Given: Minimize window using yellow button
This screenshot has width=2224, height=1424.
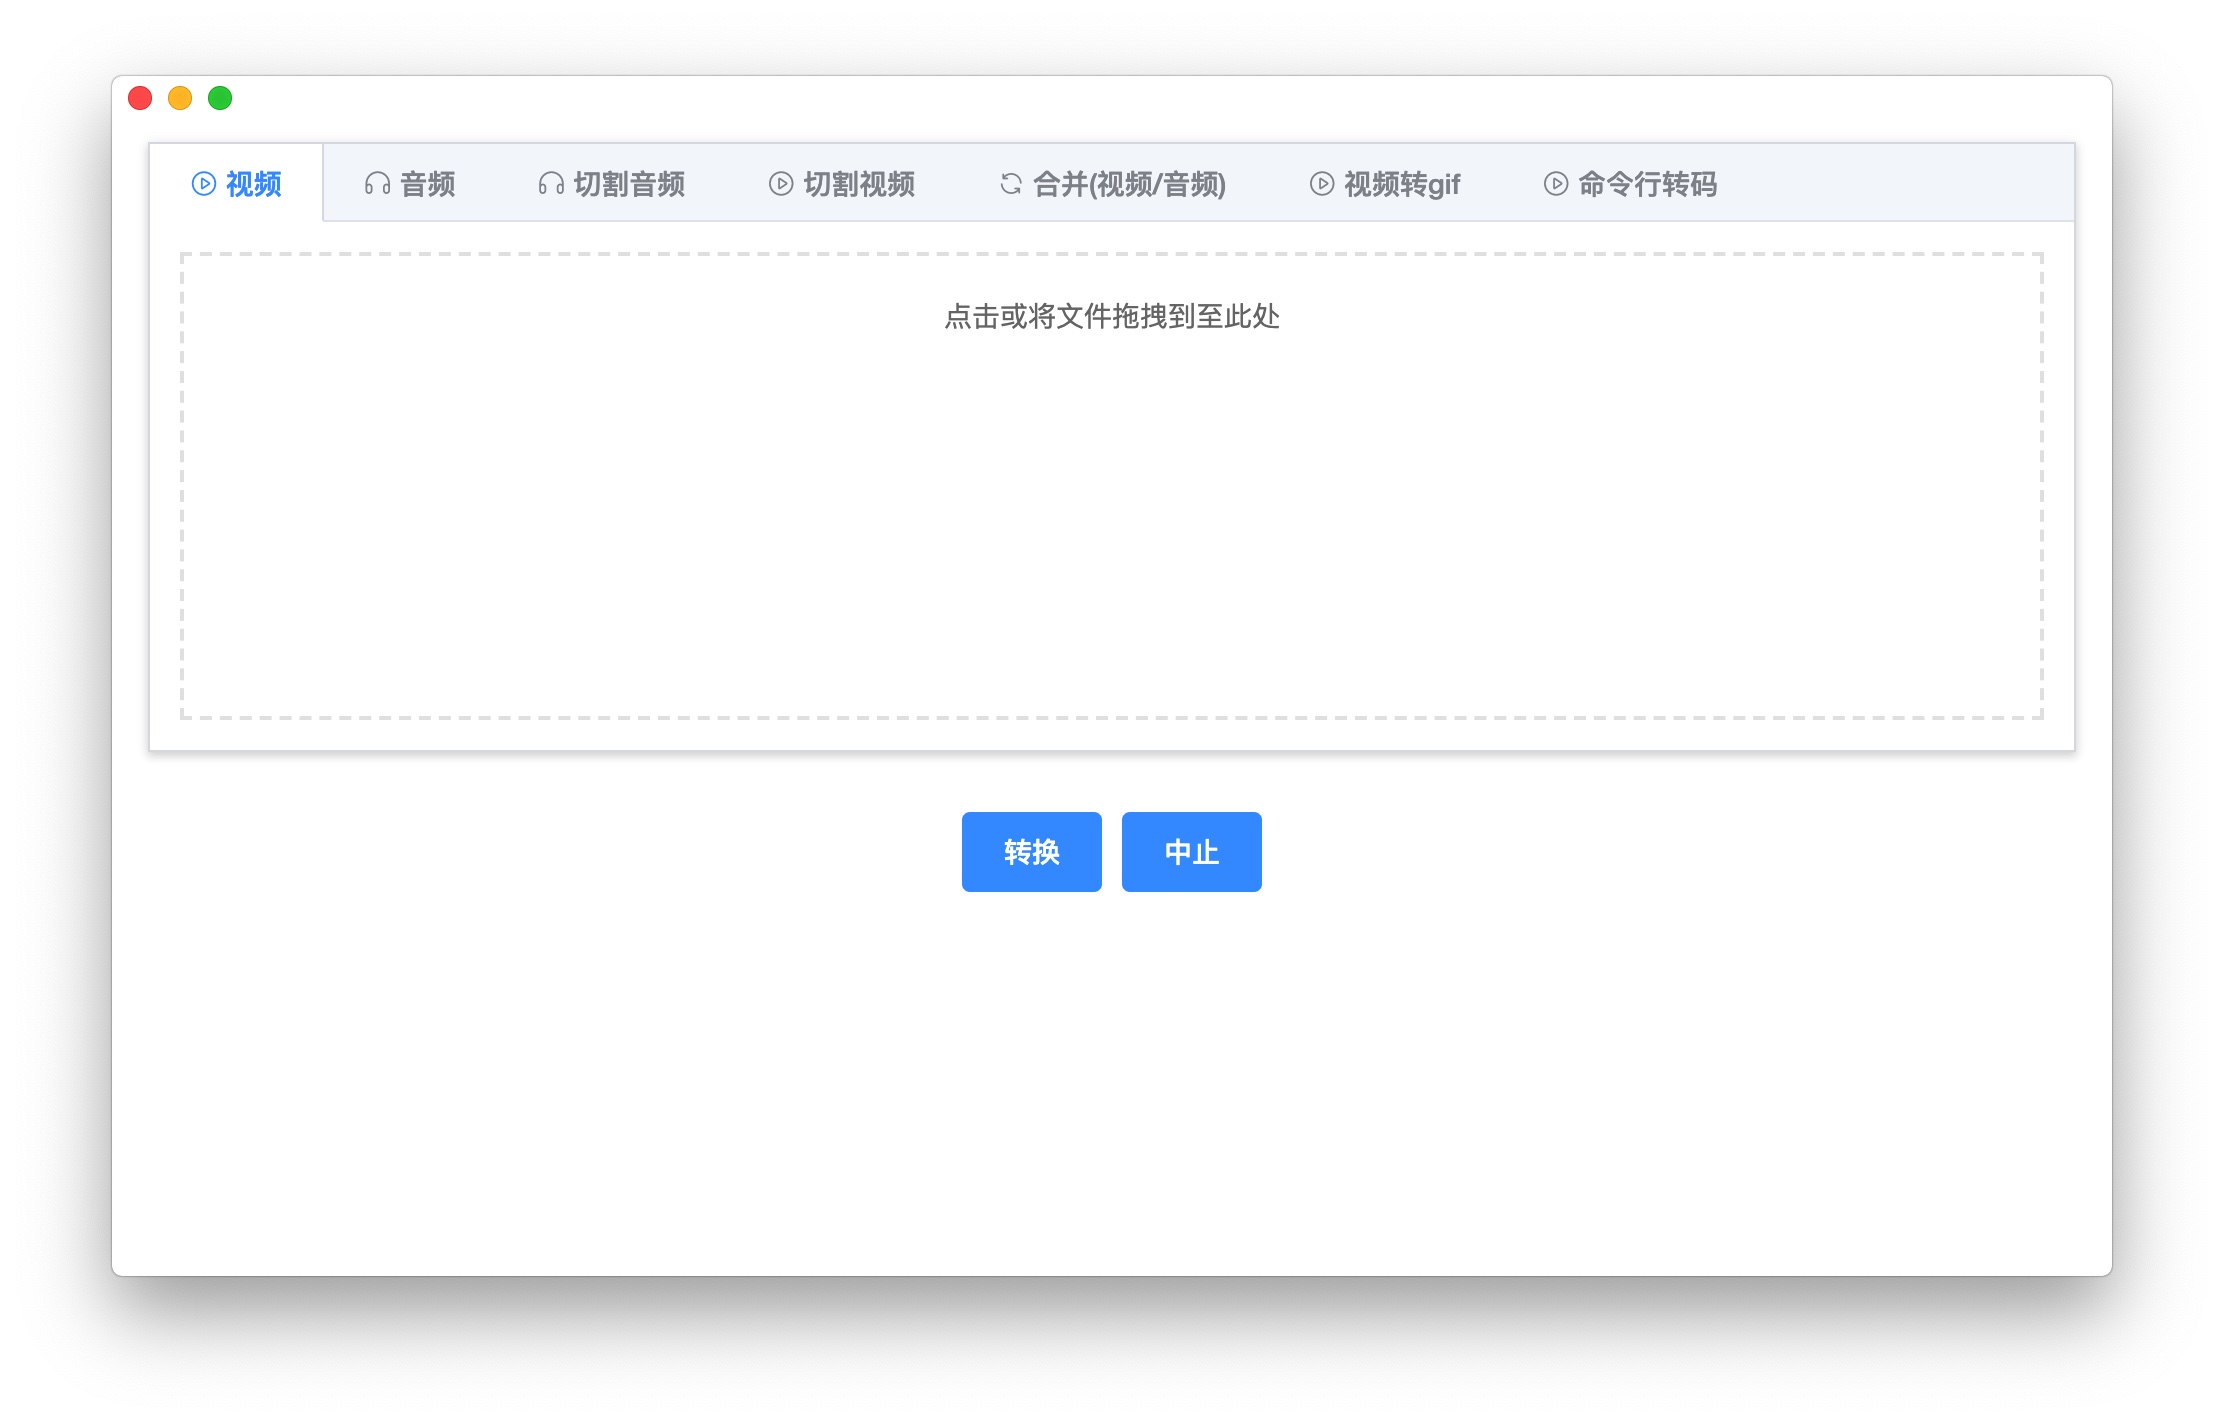Looking at the screenshot, I should (180, 98).
